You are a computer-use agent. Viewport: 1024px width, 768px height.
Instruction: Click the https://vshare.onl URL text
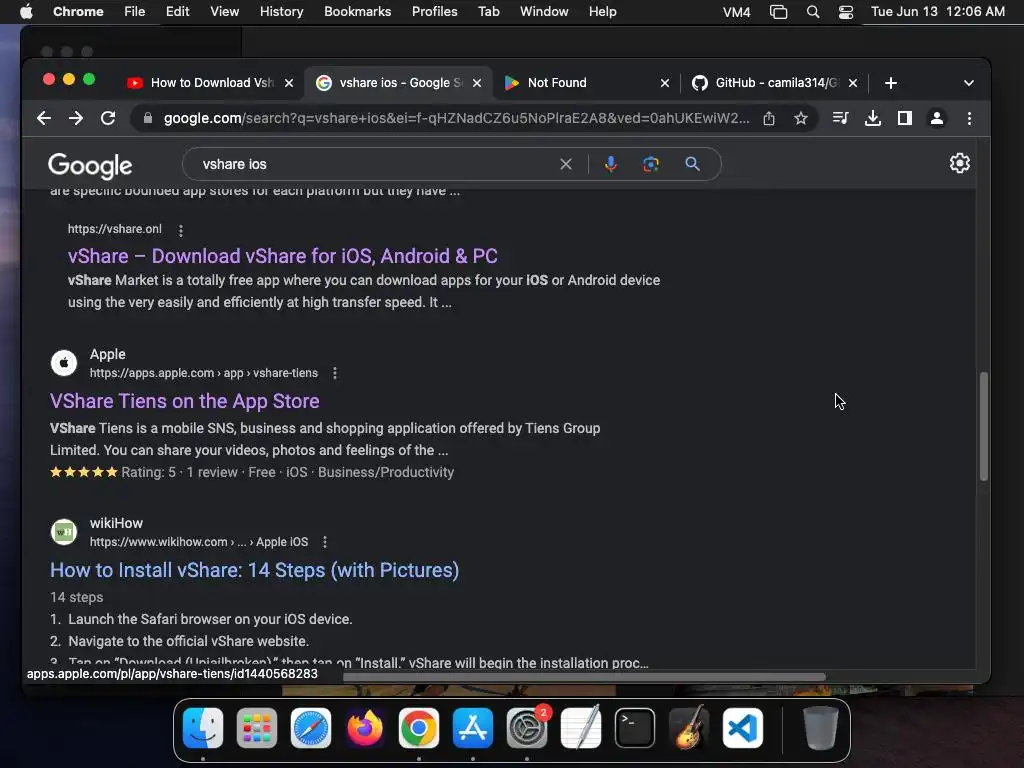115,229
